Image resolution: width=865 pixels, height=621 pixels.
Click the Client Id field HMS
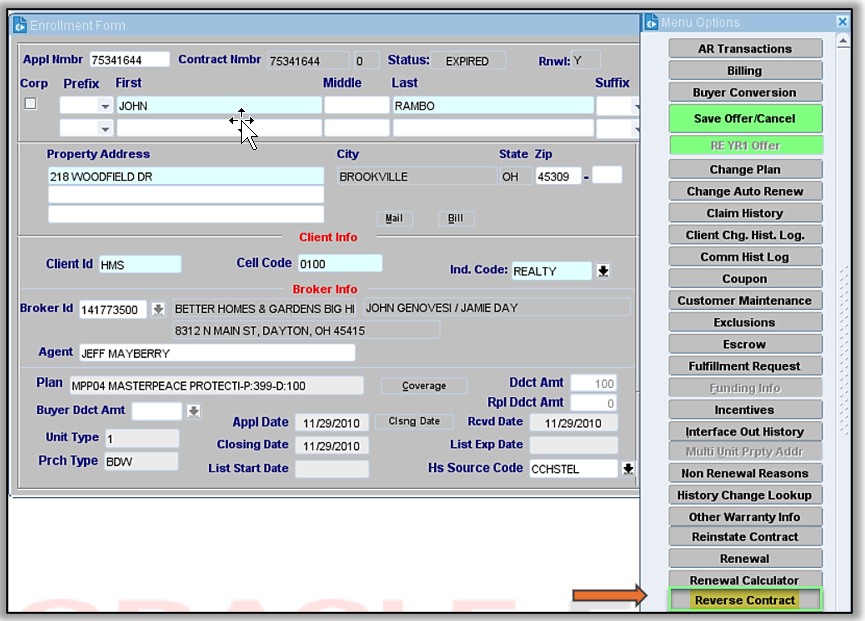140,265
